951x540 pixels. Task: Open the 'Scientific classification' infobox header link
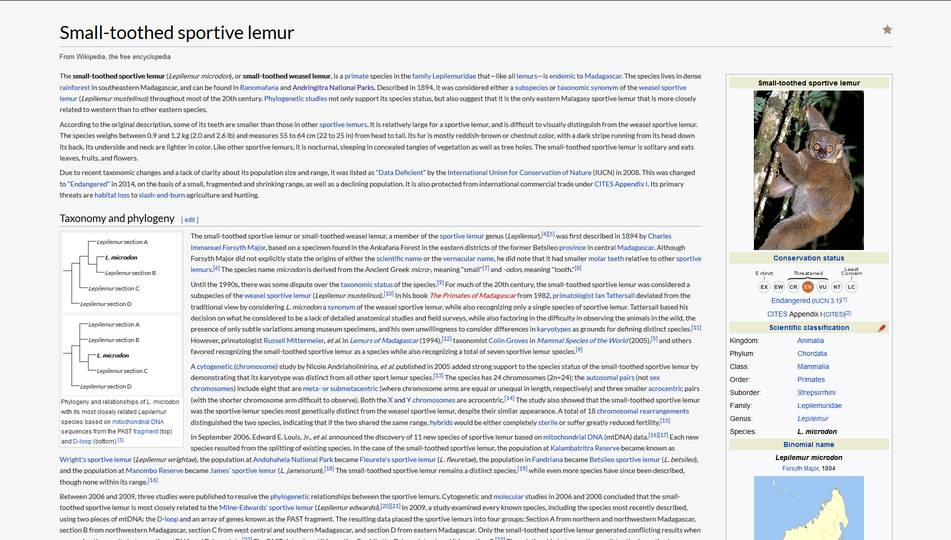click(808, 328)
